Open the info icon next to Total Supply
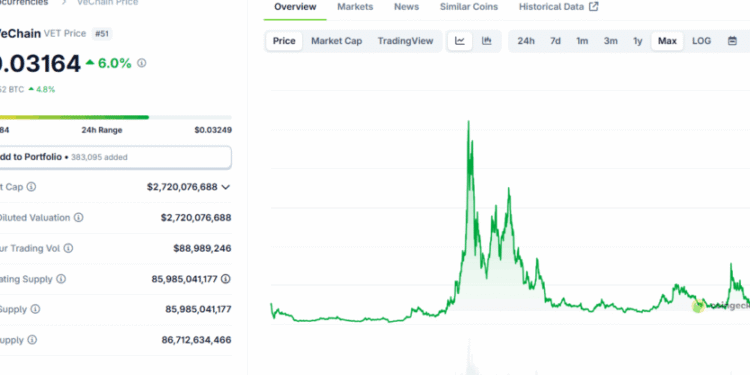The width and height of the screenshot is (750, 375). (x=35, y=309)
